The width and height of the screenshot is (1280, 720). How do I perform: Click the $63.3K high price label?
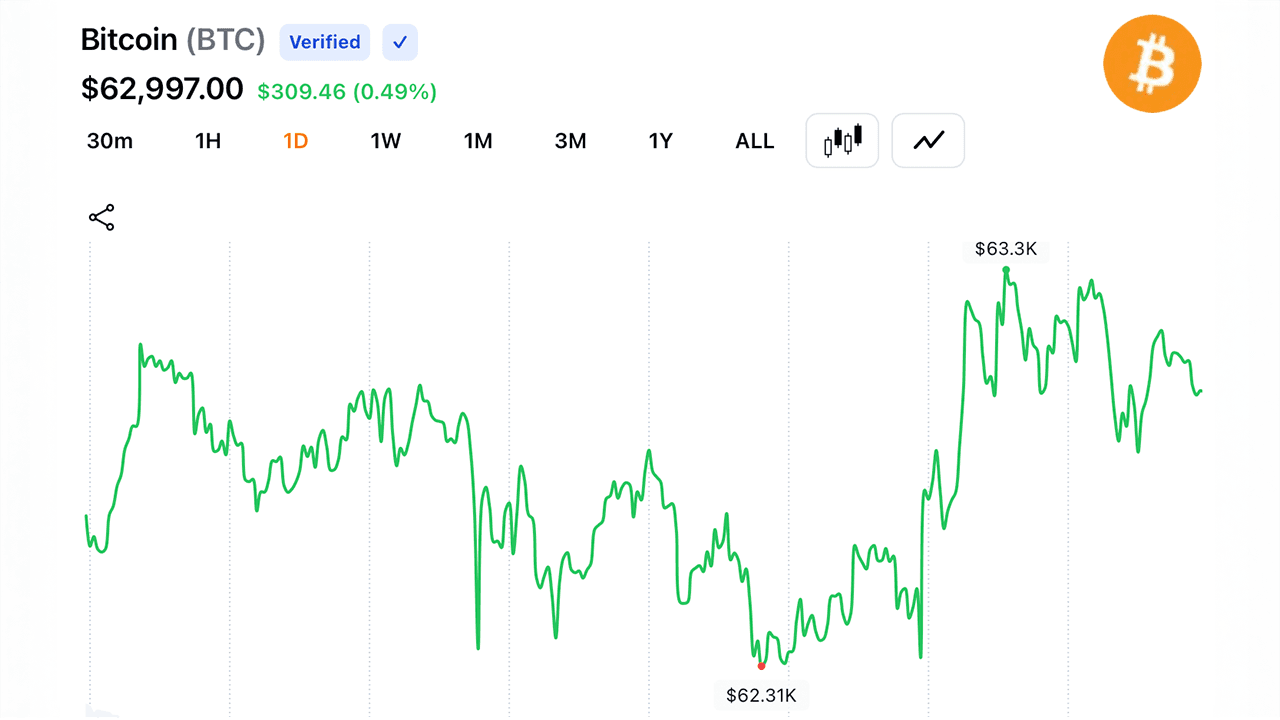tap(1006, 249)
